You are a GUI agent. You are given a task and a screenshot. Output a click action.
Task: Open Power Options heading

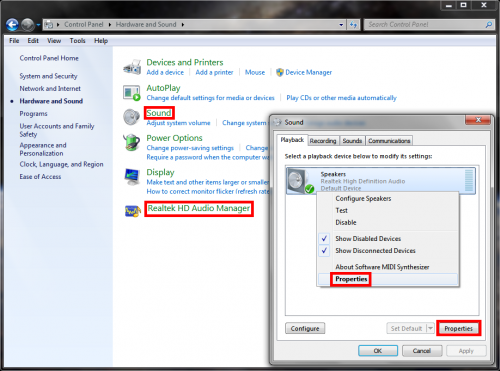[x=174, y=138]
